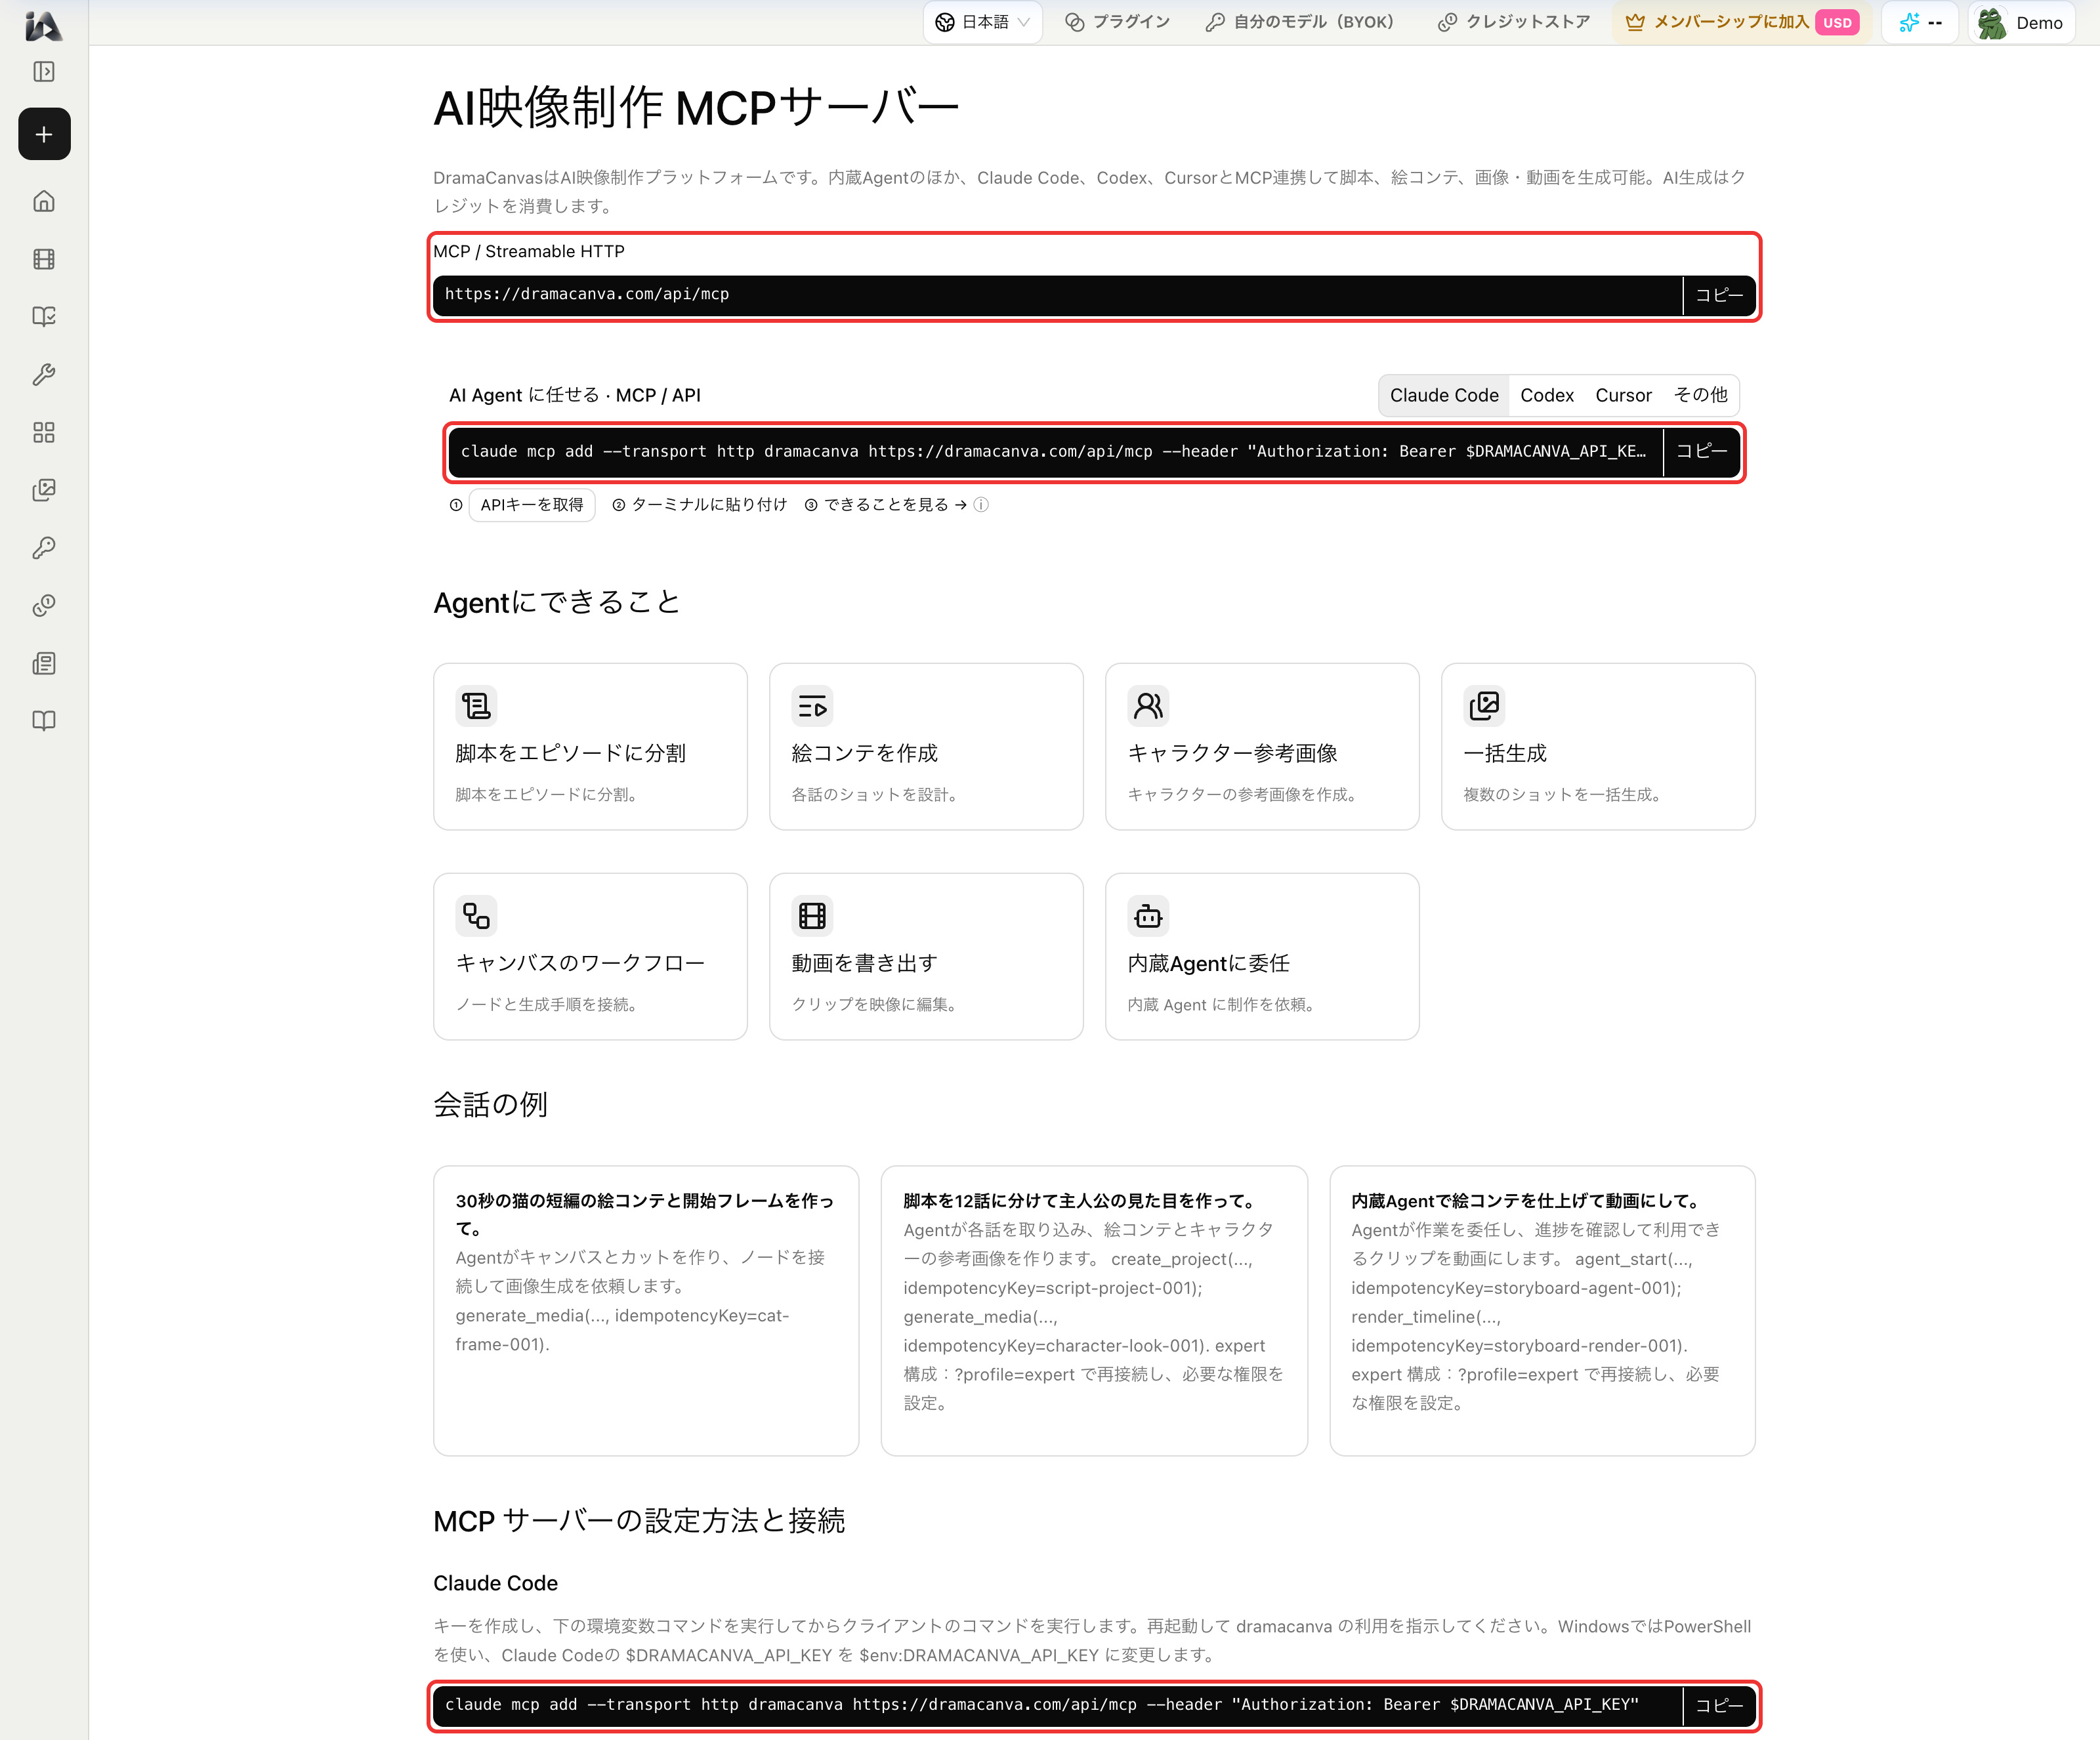Click the sparkle credits balance indicator

coord(1920,22)
